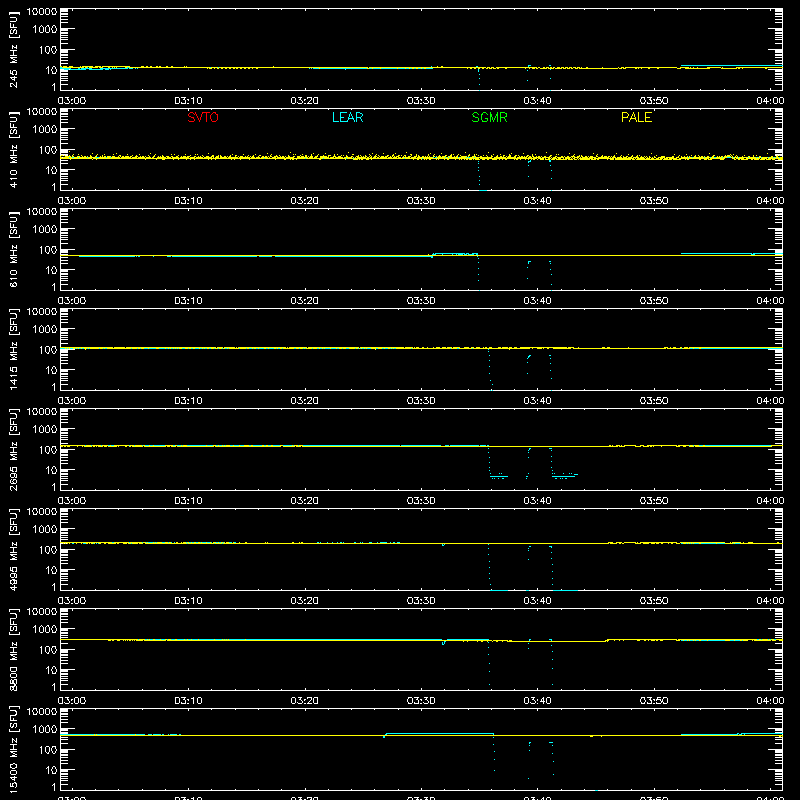Click 03:50 time label of 2695 MHz panel
This screenshot has height=800, width=800.
coord(654,501)
